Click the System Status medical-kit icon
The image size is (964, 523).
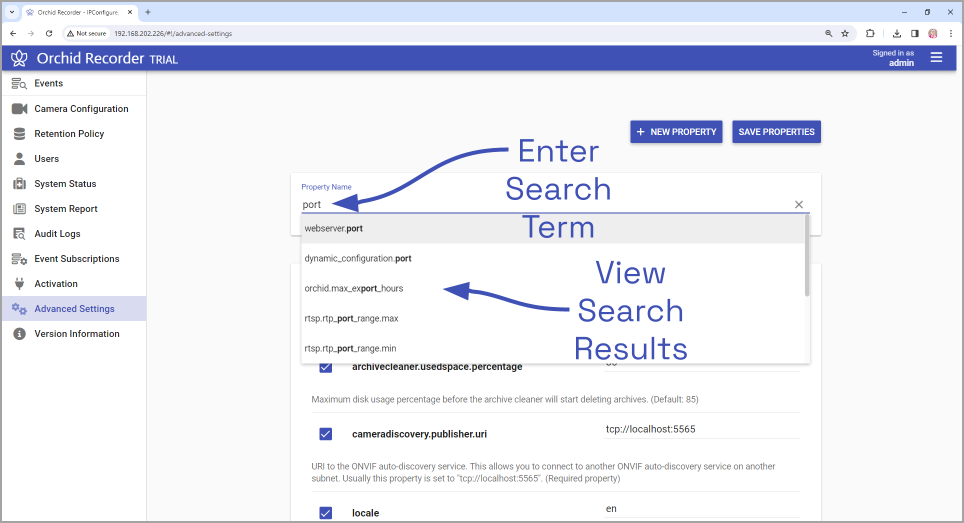coord(19,184)
